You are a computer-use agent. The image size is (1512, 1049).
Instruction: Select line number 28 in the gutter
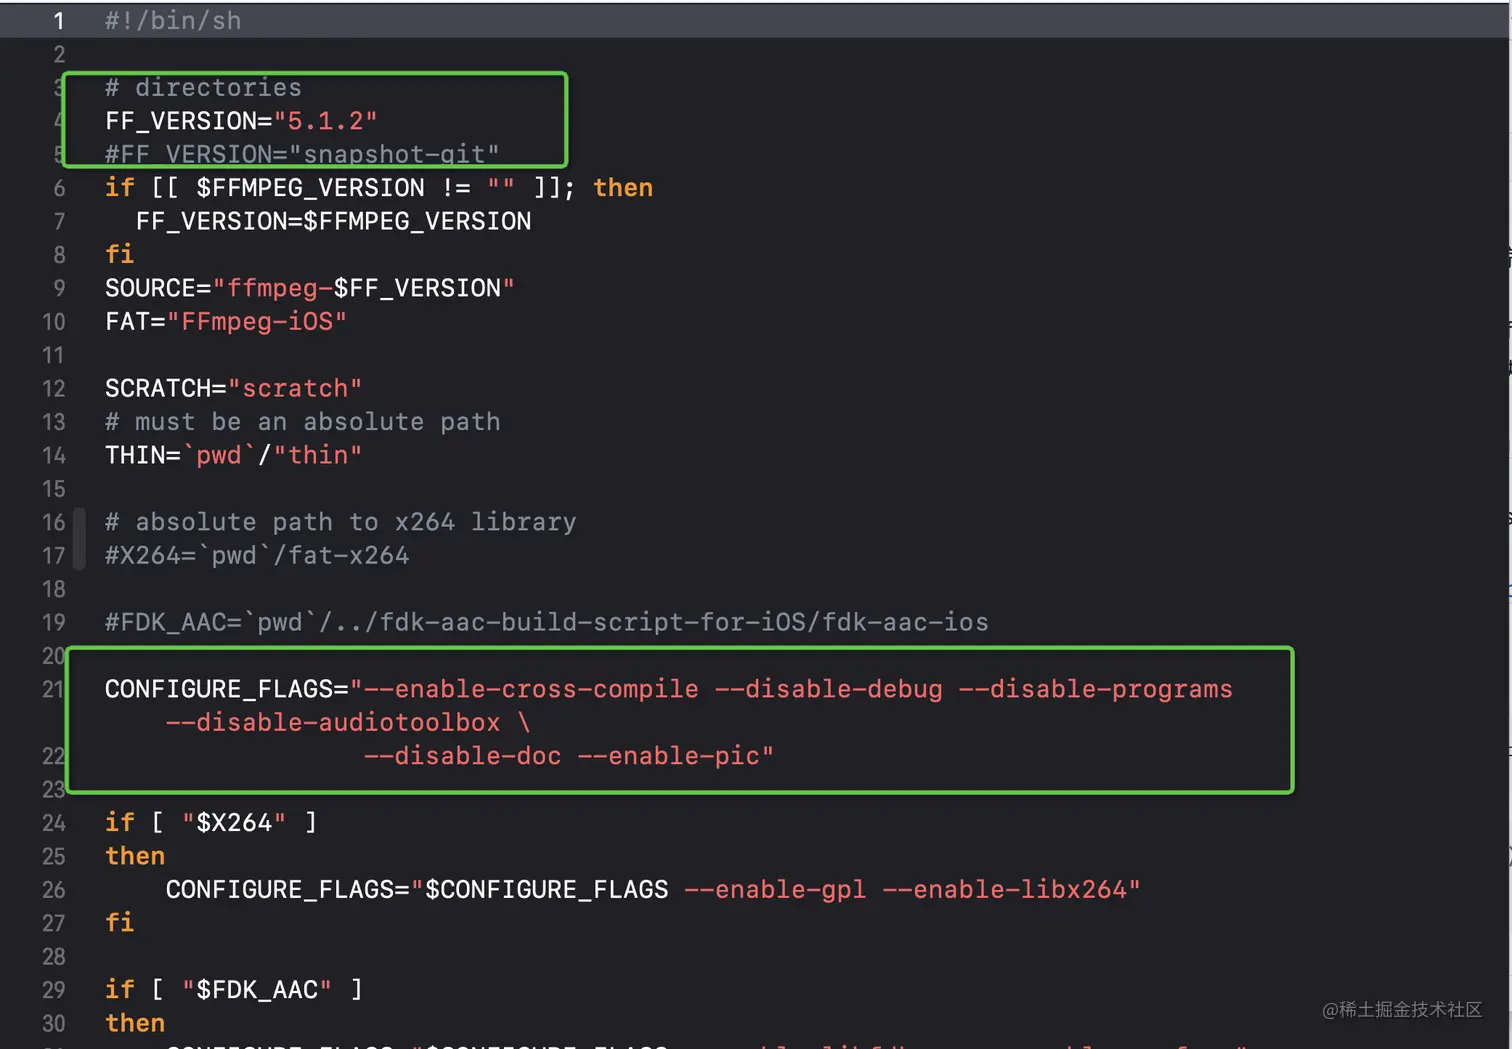pos(54,957)
